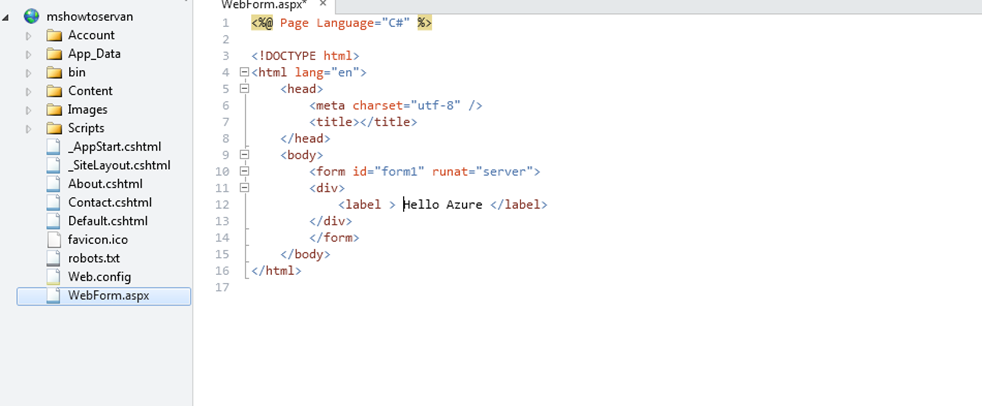Click the Web.config file icon
The width and height of the screenshot is (982, 406).
pos(54,276)
